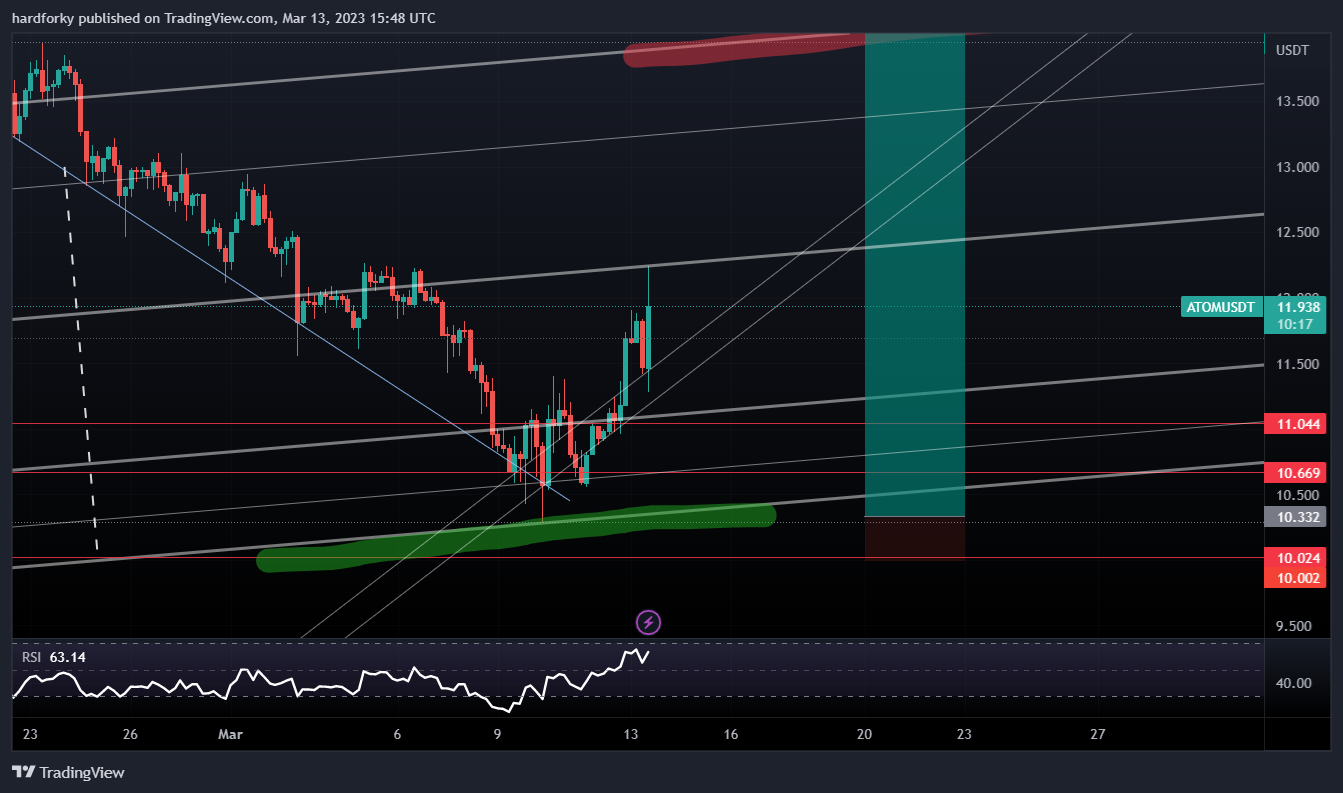The width and height of the screenshot is (1343, 793).
Task: Select the green highlighted support brush stroke
Action: (x=515, y=536)
